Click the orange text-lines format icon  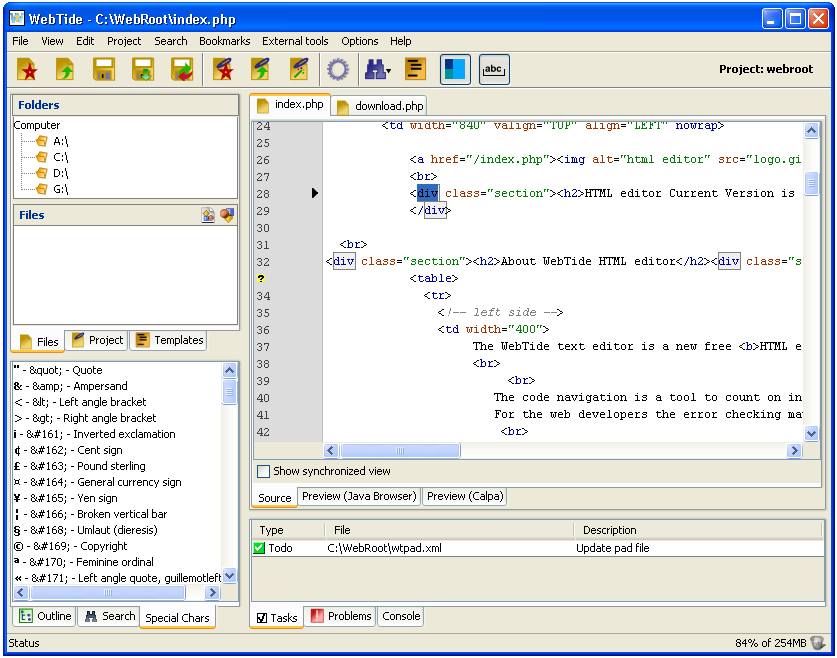click(x=415, y=69)
